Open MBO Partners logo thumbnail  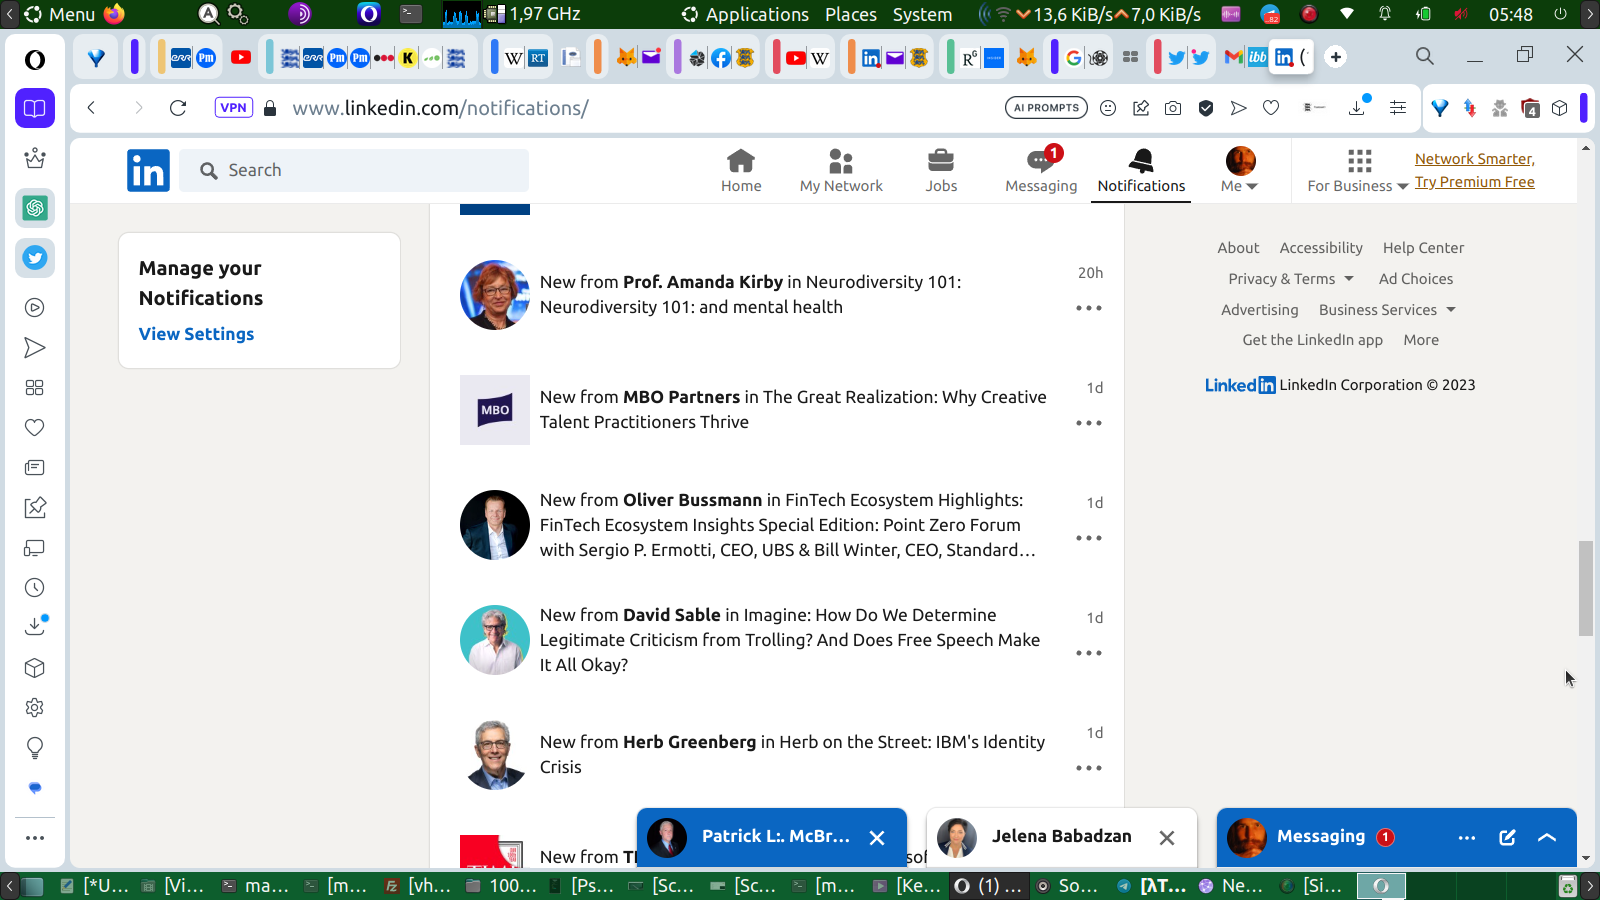[x=495, y=410]
